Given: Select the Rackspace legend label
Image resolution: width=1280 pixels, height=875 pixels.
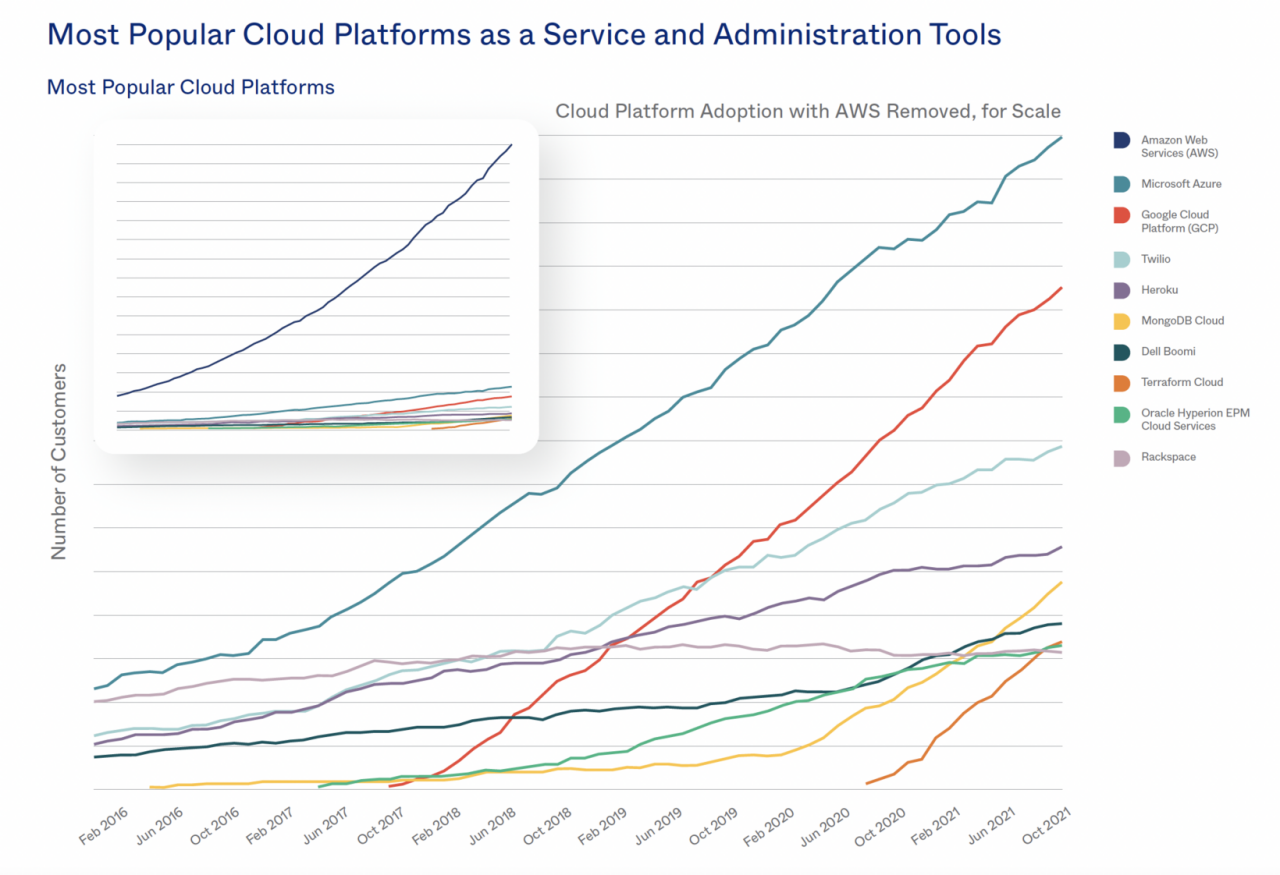Looking at the screenshot, I should tap(1168, 457).
